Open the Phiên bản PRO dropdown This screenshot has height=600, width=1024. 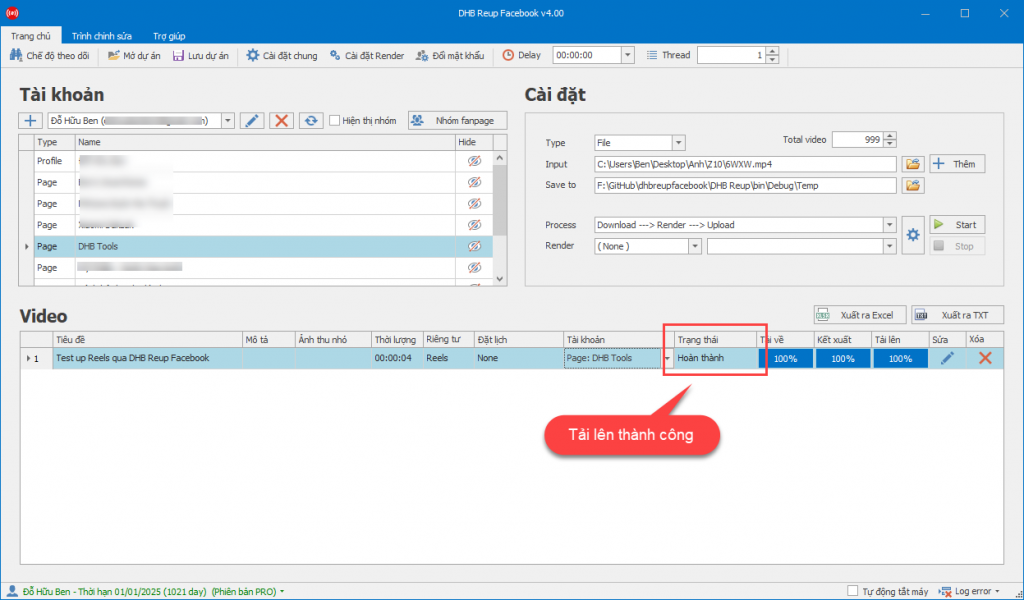point(282,592)
